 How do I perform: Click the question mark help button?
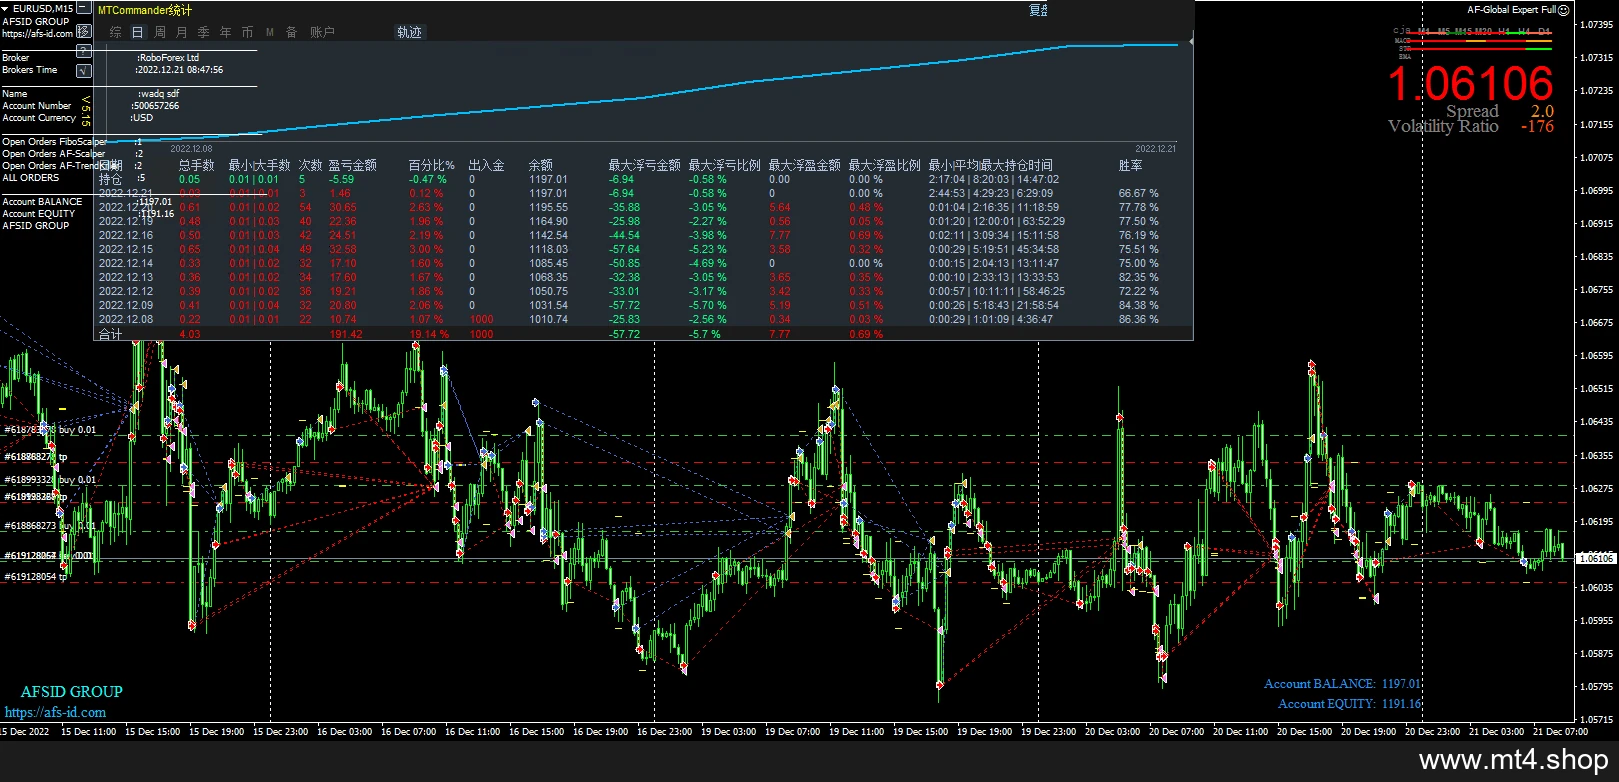click(x=84, y=53)
